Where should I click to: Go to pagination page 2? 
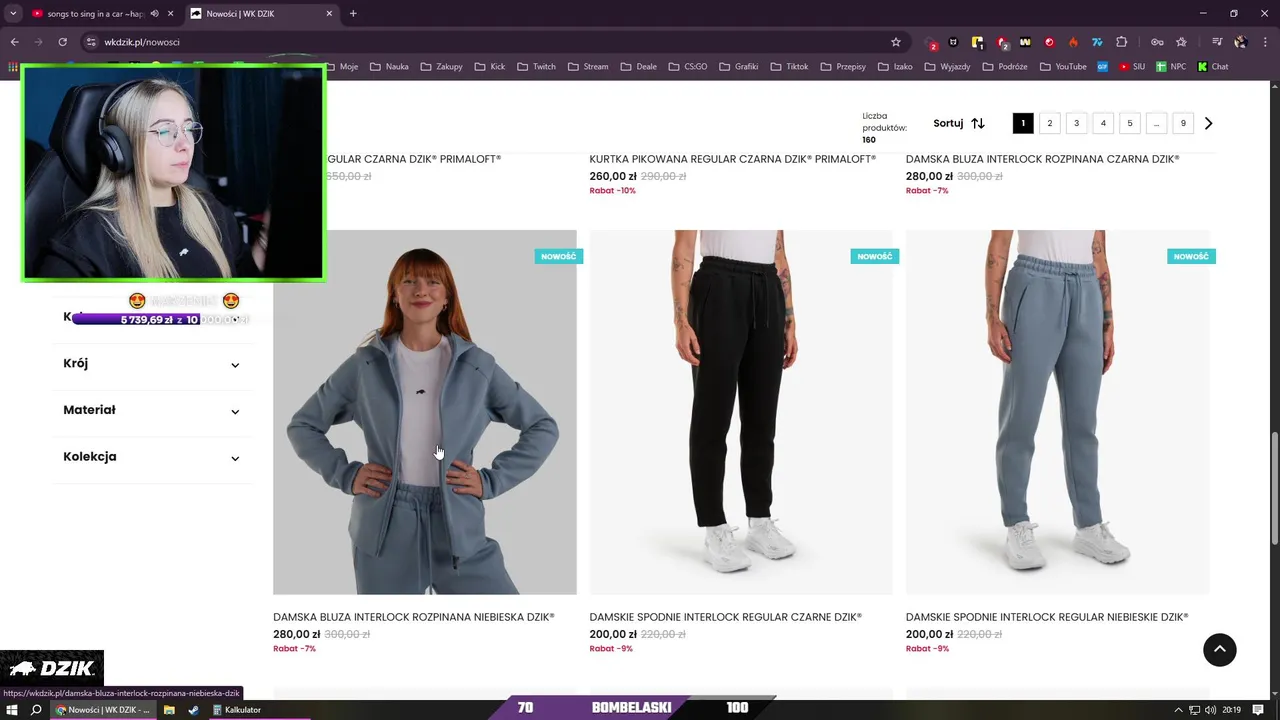[x=1050, y=123]
